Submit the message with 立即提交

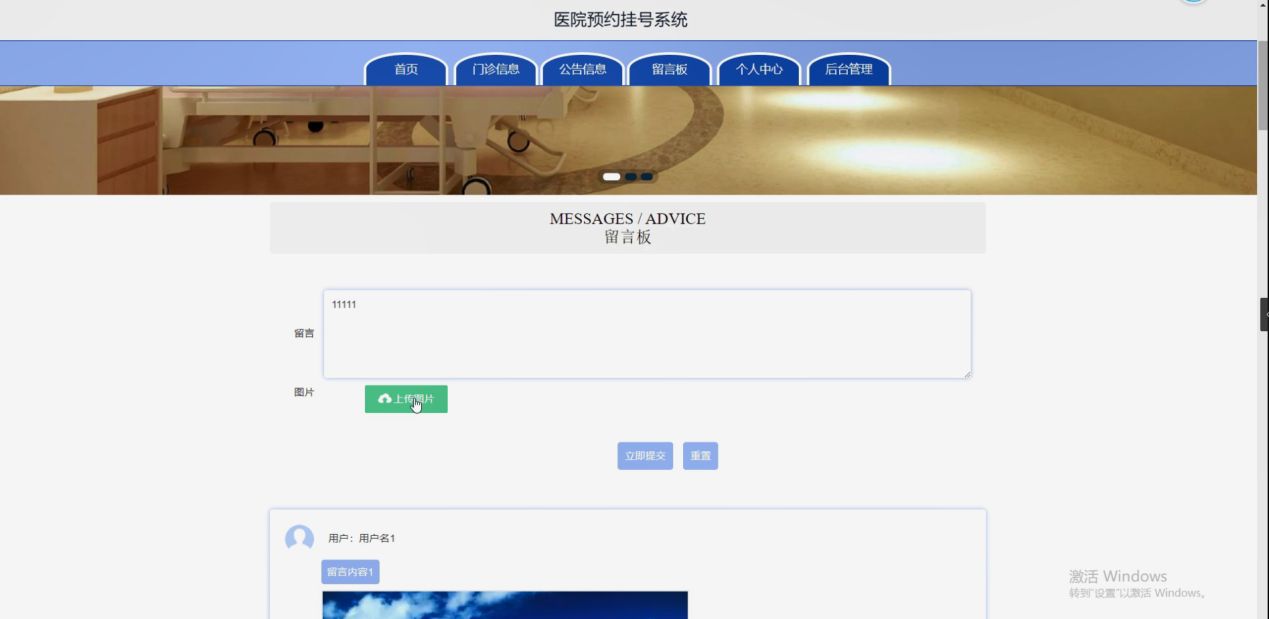pyautogui.click(x=645, y=456)
